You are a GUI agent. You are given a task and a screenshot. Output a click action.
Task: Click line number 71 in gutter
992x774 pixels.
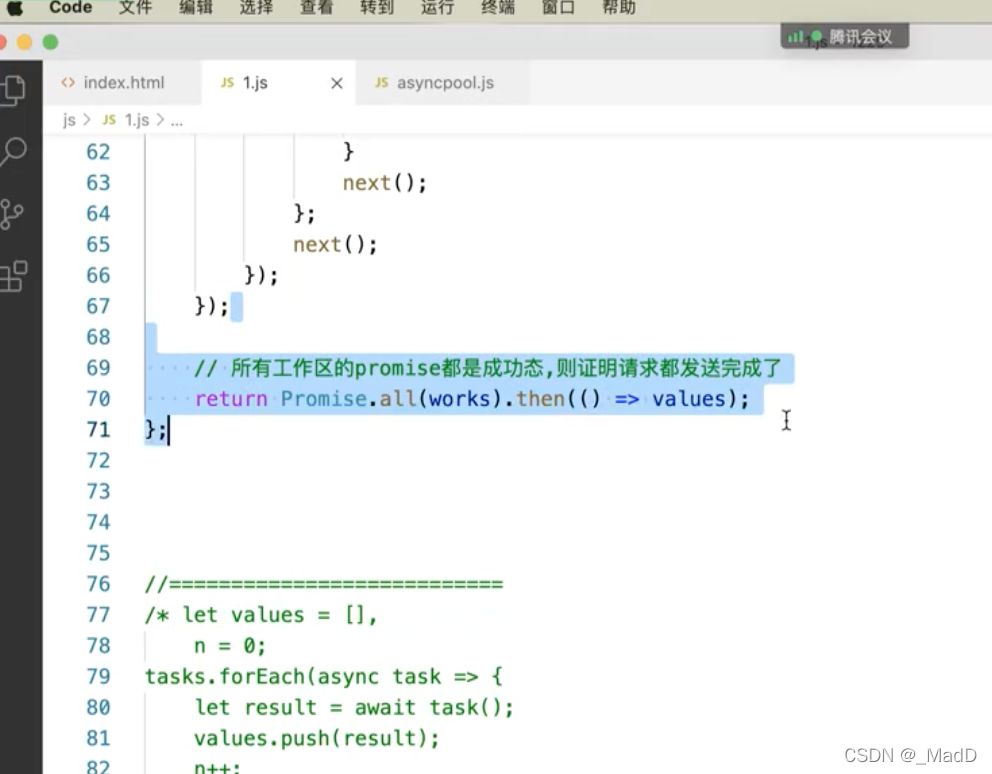[98, 430]
